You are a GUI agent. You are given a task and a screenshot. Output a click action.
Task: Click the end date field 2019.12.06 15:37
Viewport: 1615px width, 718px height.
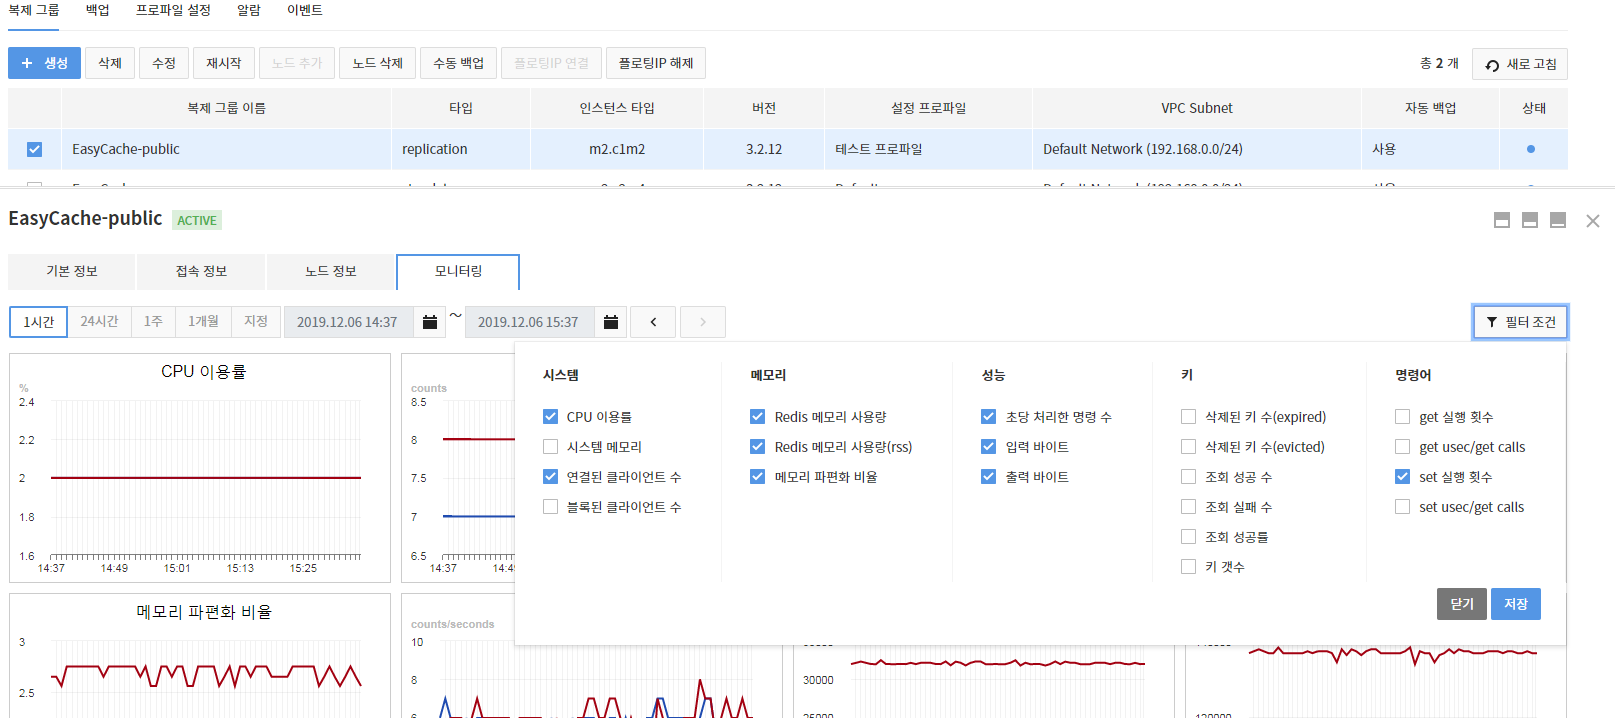[530, 322]
